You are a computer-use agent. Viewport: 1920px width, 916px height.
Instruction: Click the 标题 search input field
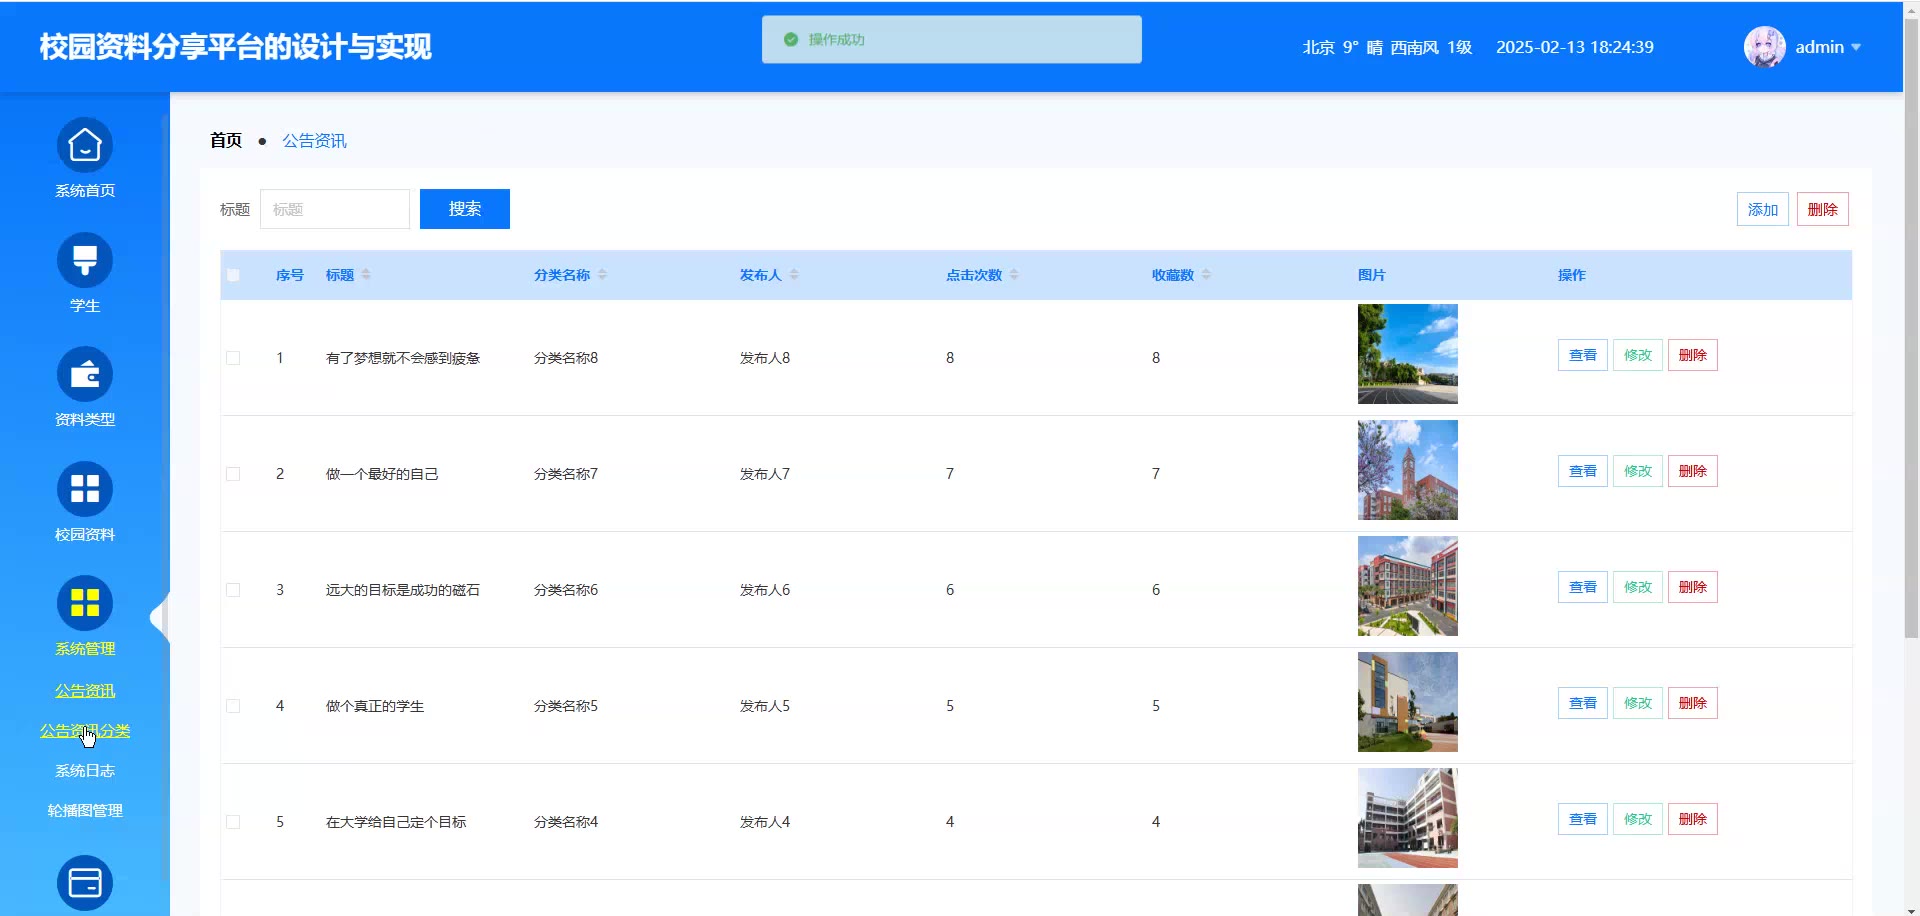coord(335,210)
